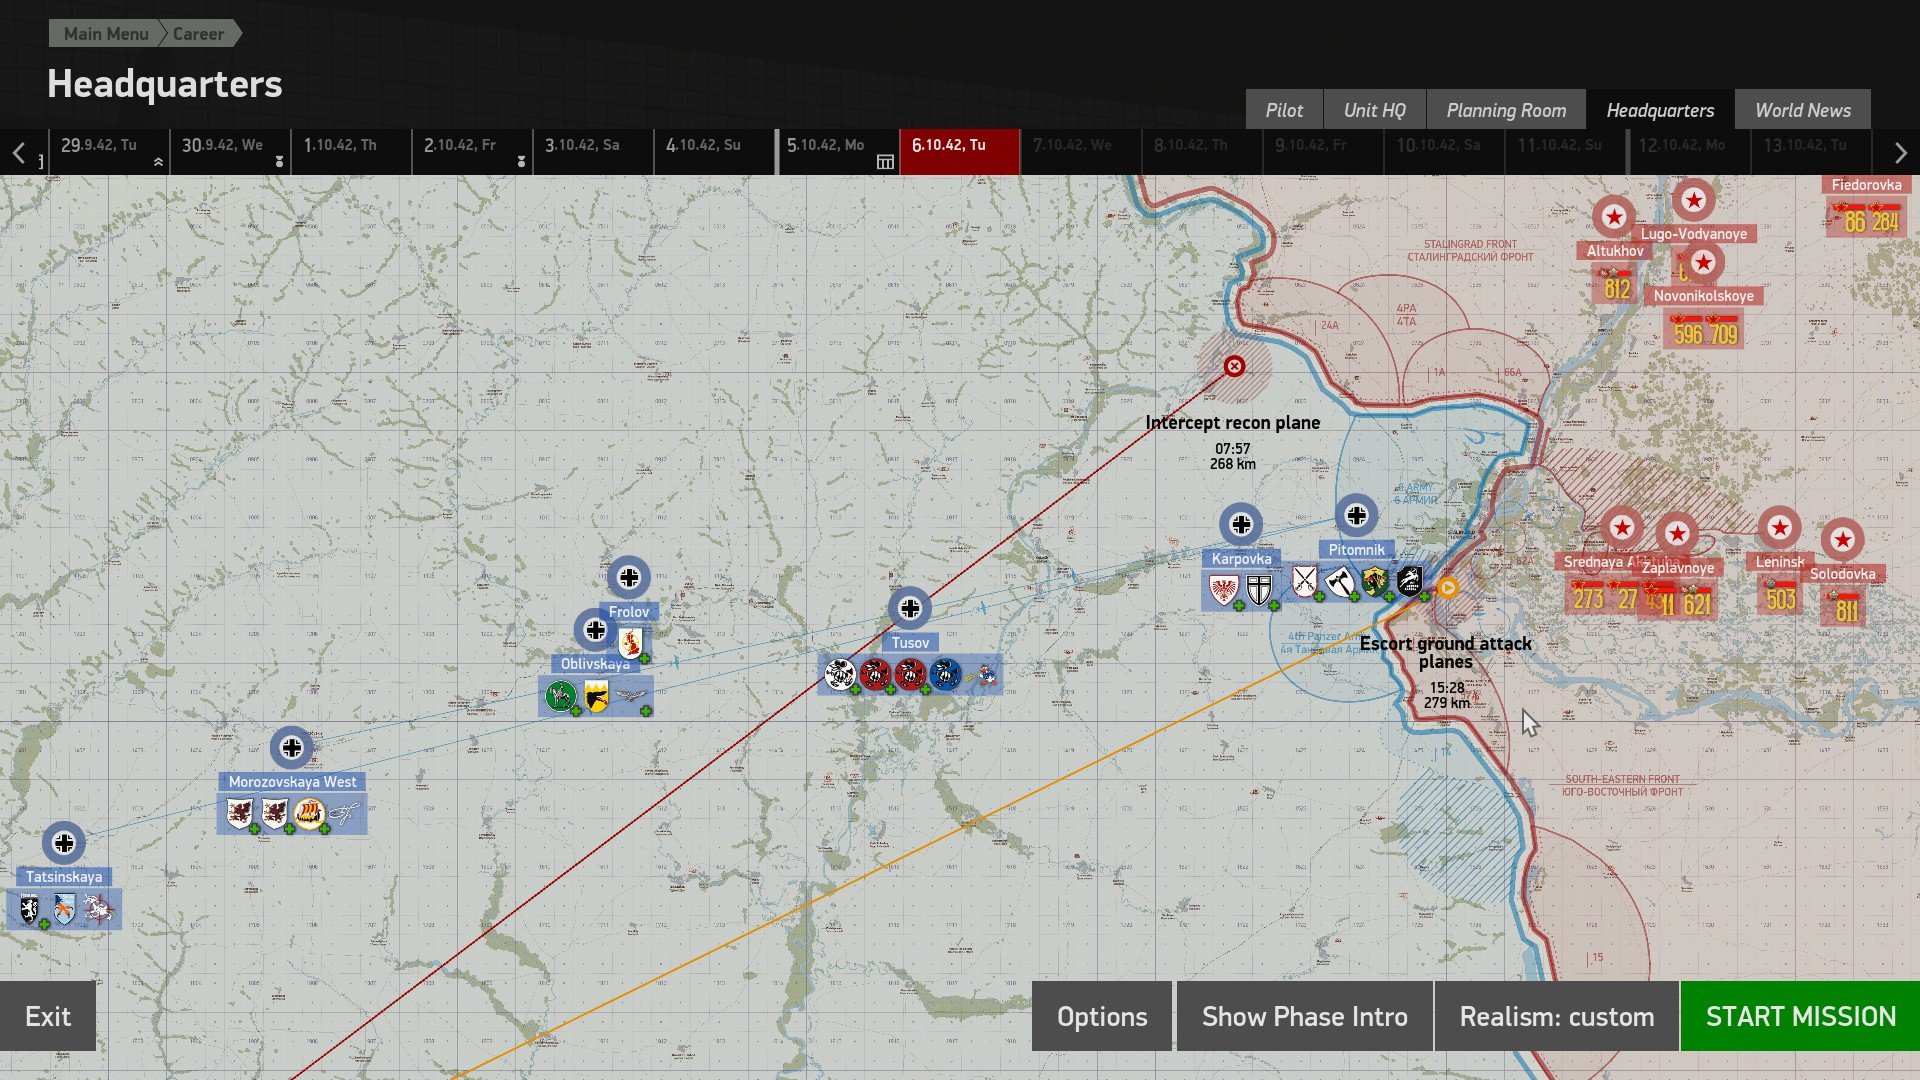This screenshot has height=1080, width=1920.
Task: Select the Pitomnik airfield marker
Action: 1357,516
